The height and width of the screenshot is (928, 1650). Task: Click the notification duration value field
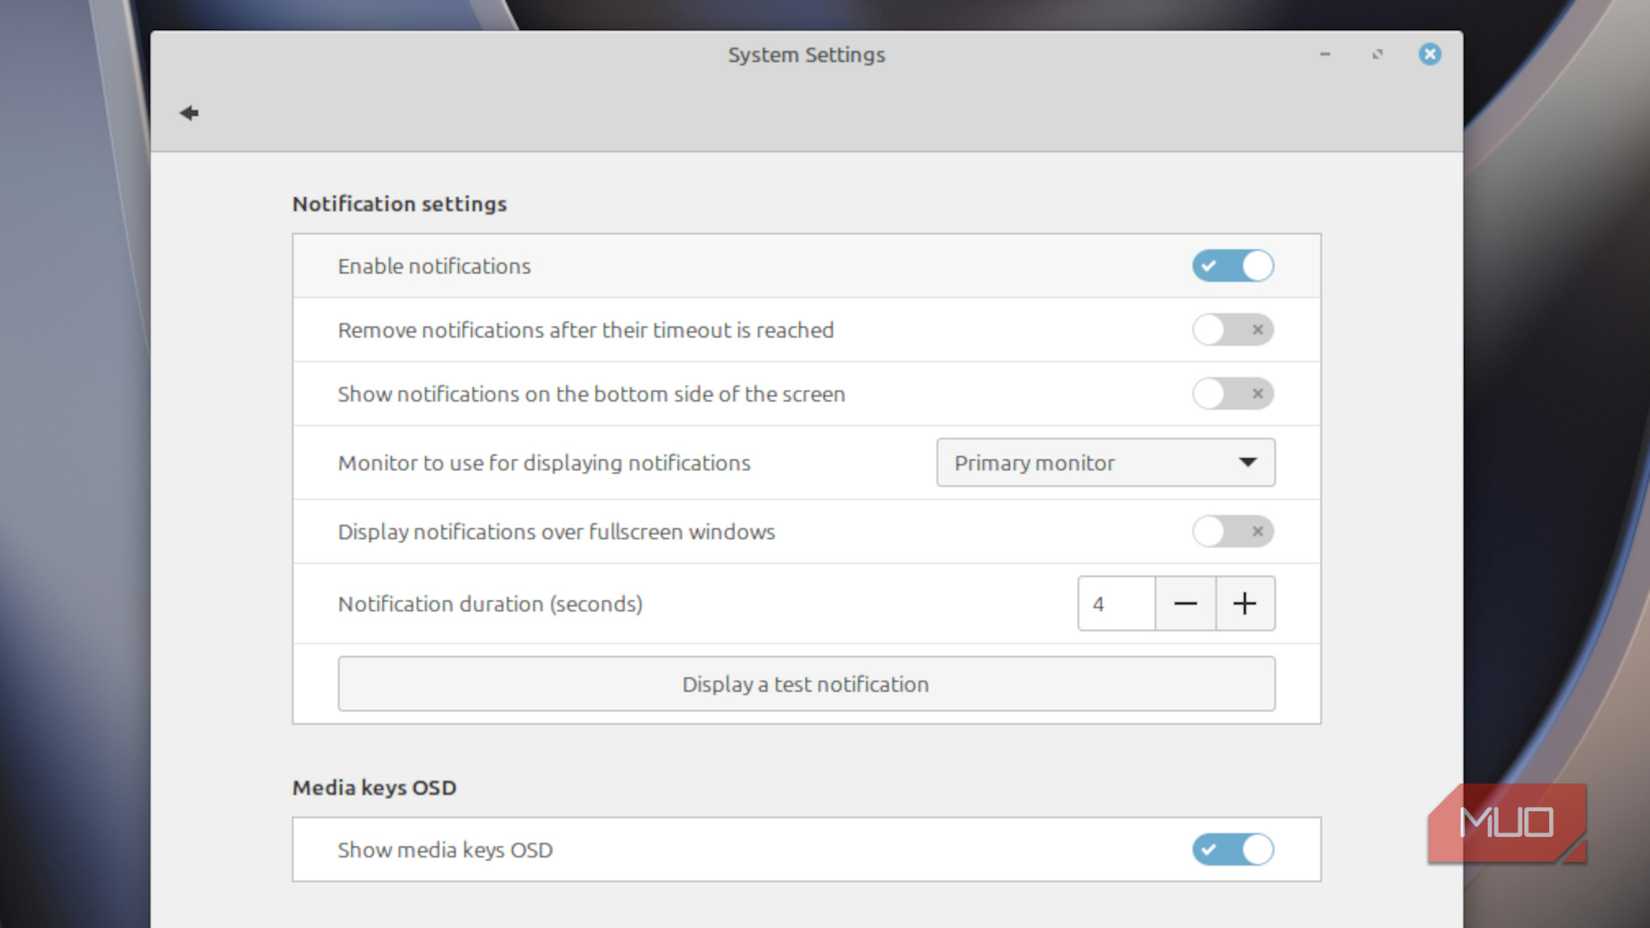[1116, 604]
